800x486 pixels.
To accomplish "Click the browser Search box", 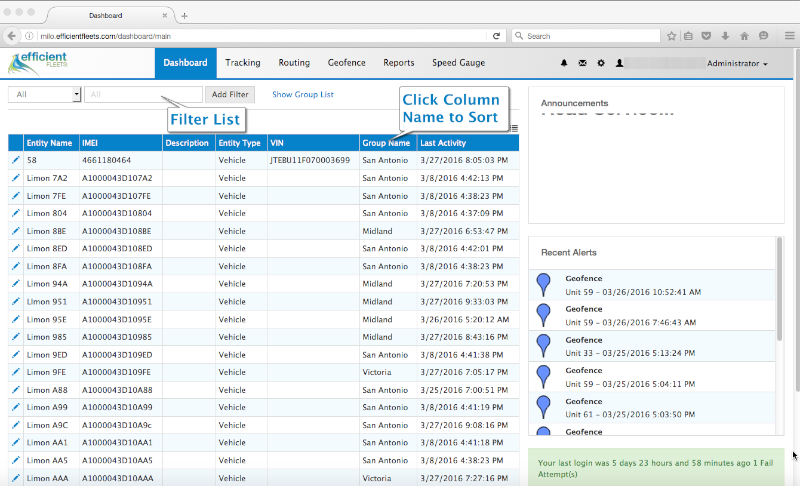I will coord(586,36).
